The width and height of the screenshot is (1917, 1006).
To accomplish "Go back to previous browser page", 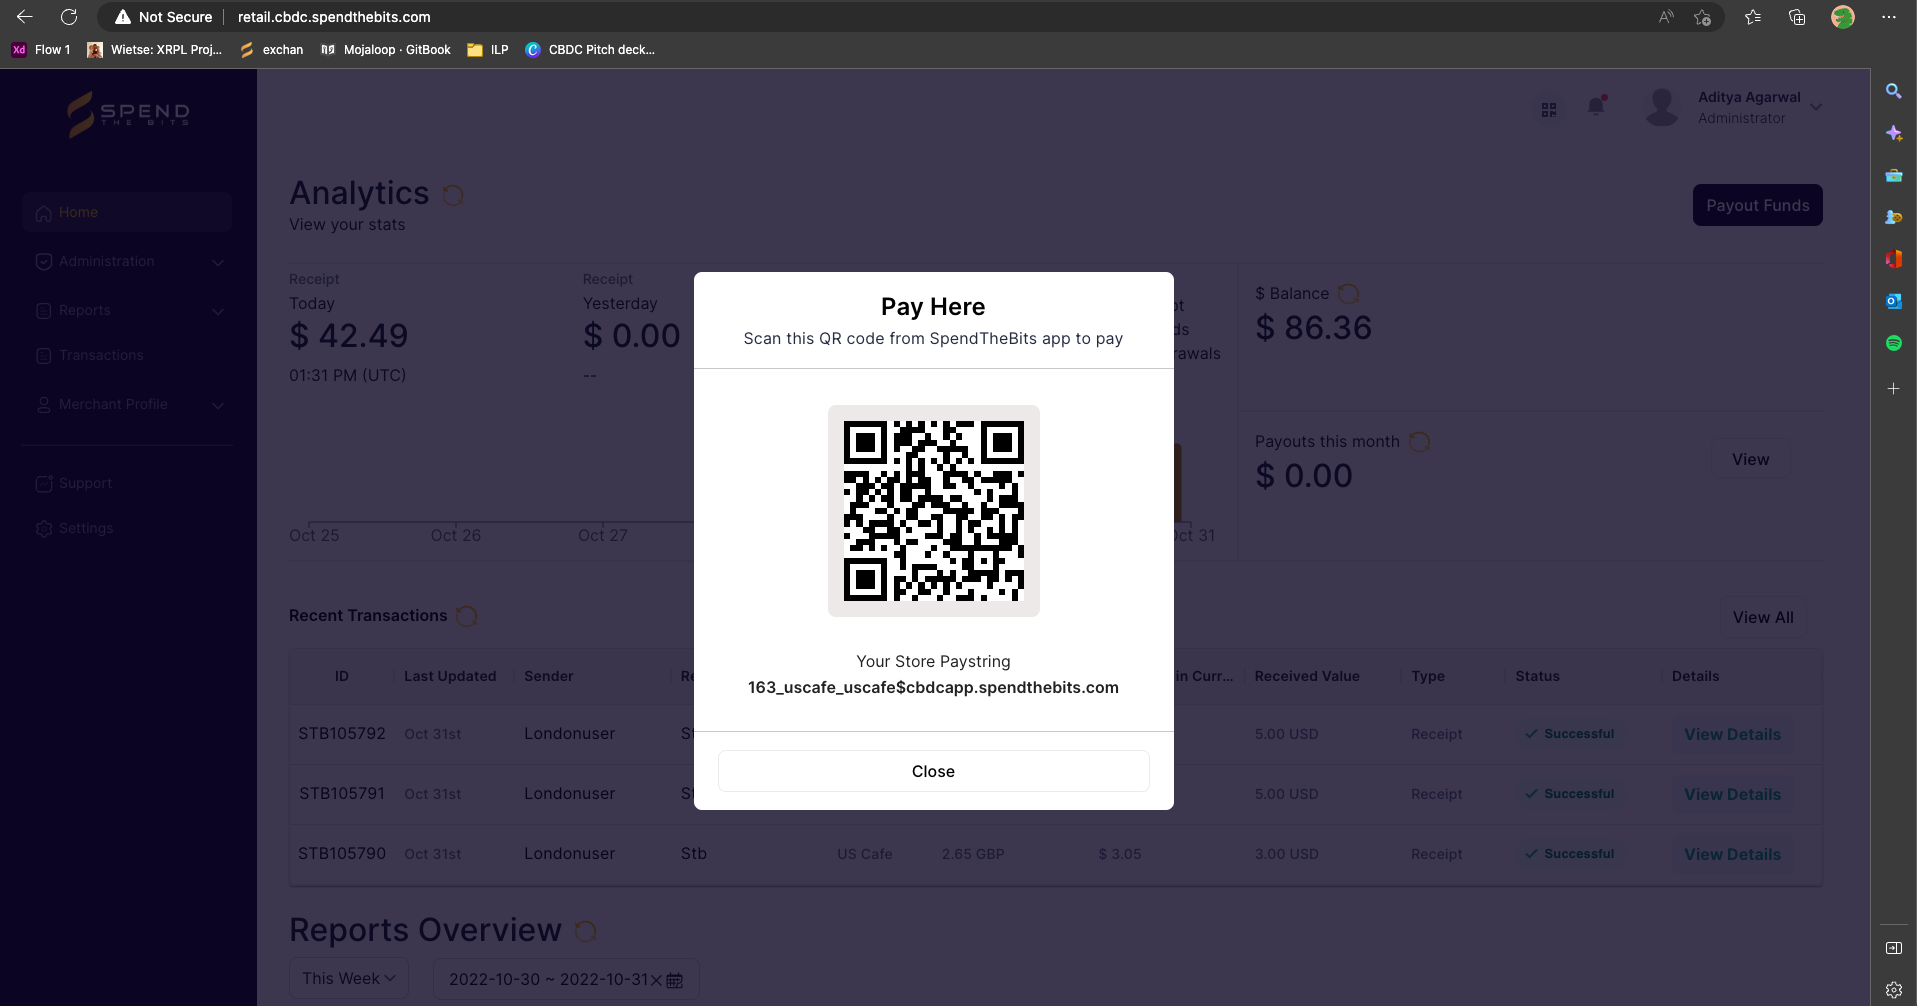I will coord(25,17).
